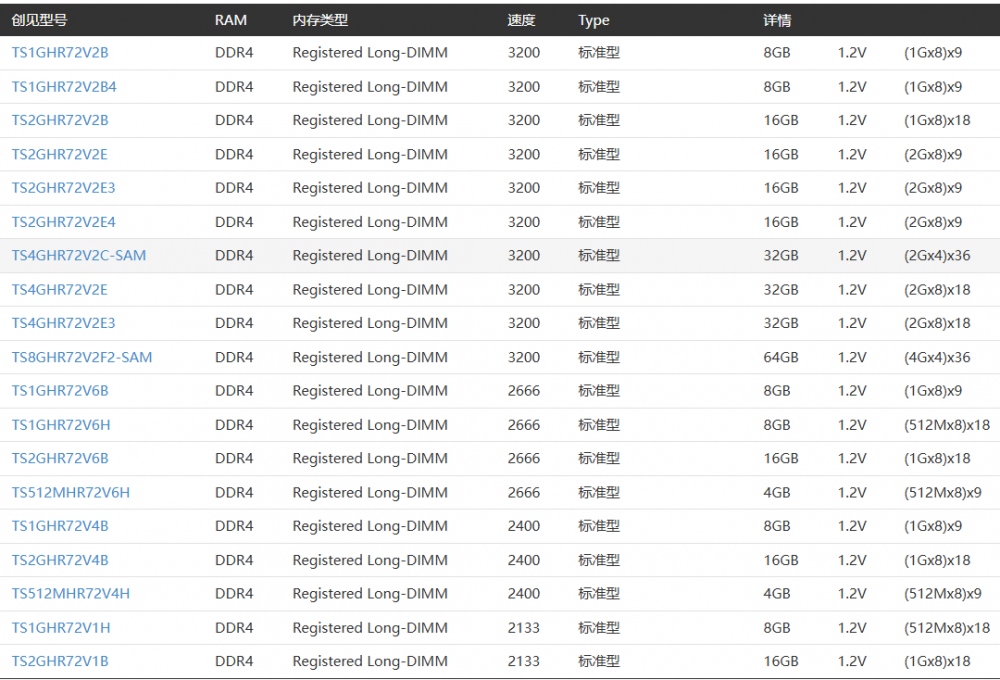Select (2Gx4)x36 in TS4GHR72V2C-SAM row
The height and width of the screenshot is (680, 1000).
[937, 256]
